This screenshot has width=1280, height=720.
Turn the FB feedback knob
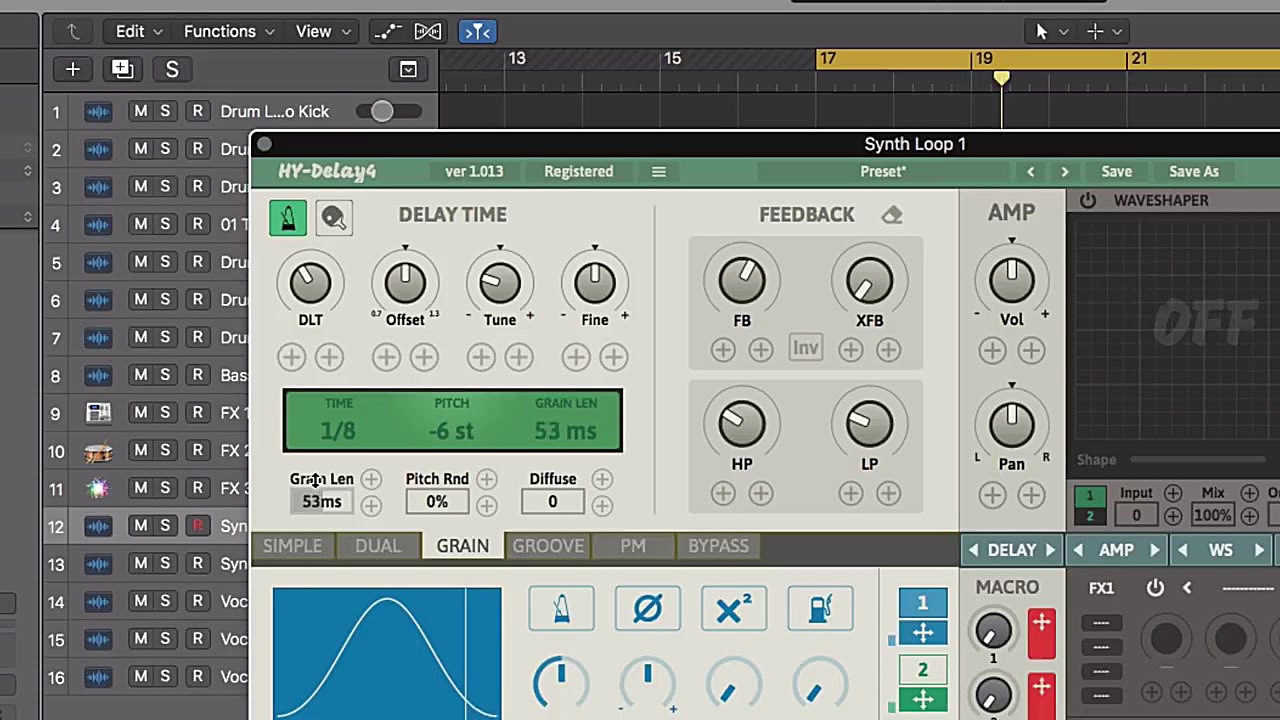pos(742,278)
